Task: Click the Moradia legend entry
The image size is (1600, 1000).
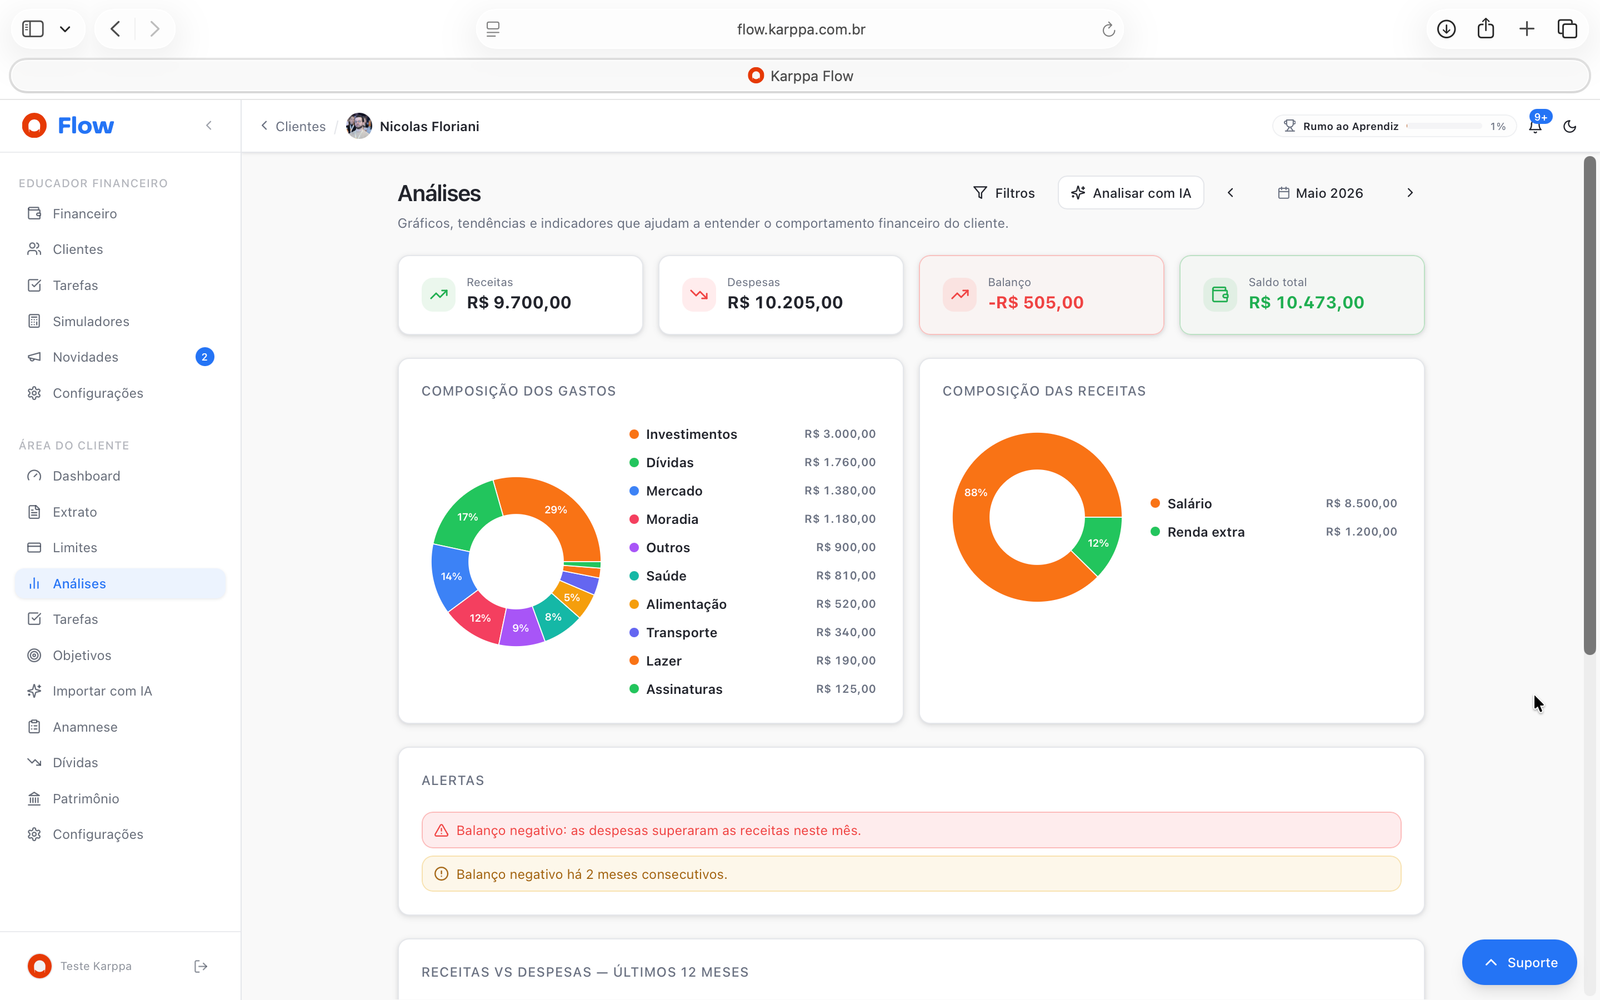Action: (752, 519)
